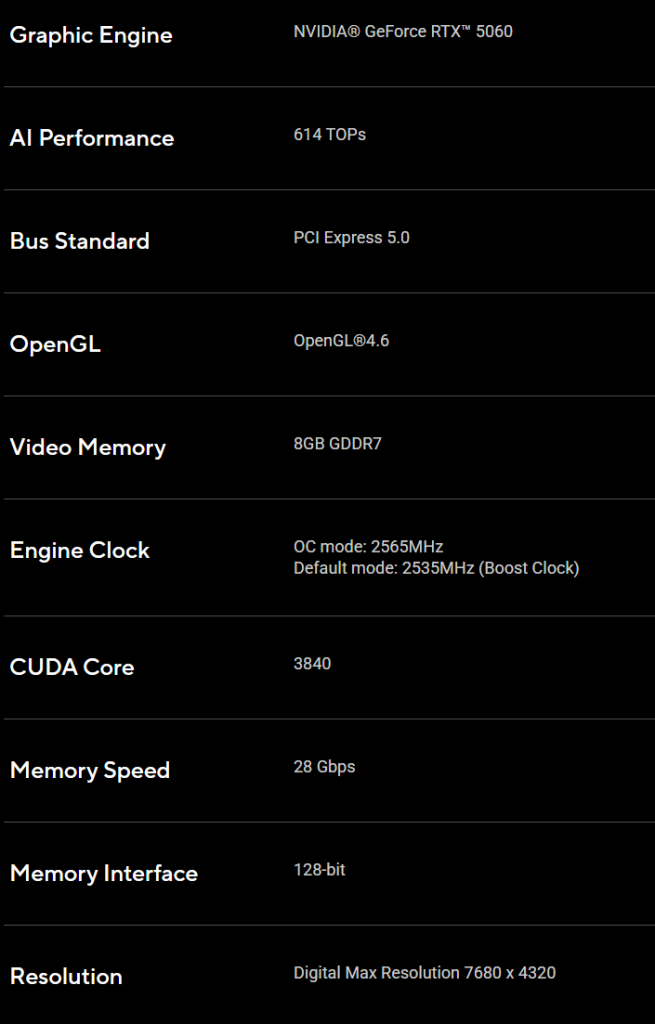This screenshot has height=1024, width=655.
Task: Select the Video Memory label
Action: click(x=88, y=447)
